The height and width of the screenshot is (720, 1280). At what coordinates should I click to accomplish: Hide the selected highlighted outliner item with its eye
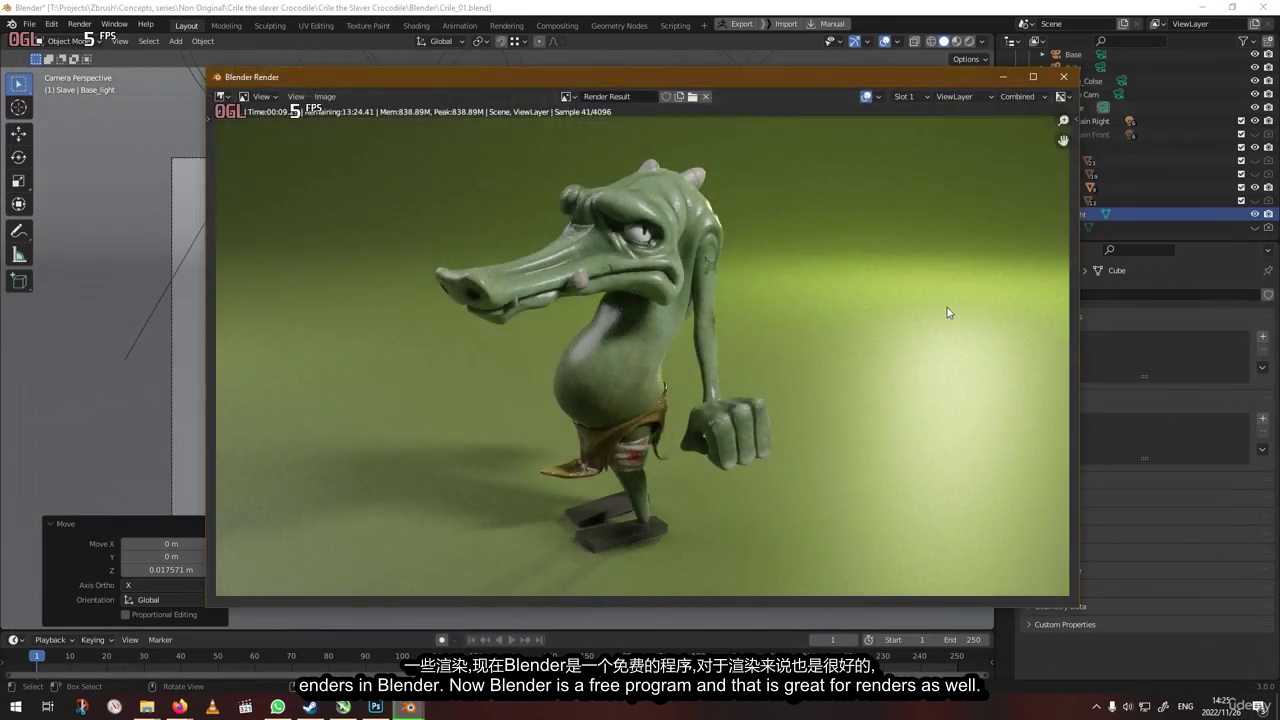(1255, 214)
